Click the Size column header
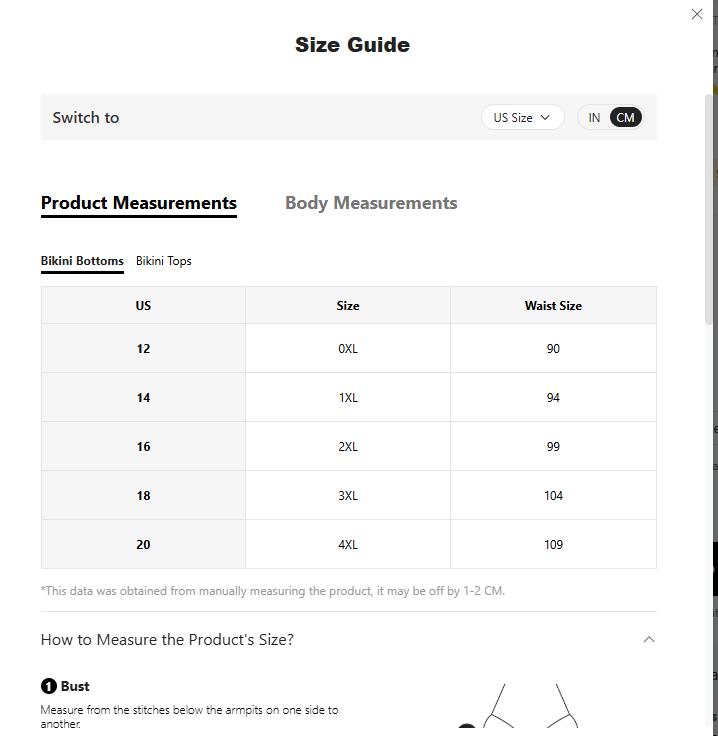 (x=348, y=306)
